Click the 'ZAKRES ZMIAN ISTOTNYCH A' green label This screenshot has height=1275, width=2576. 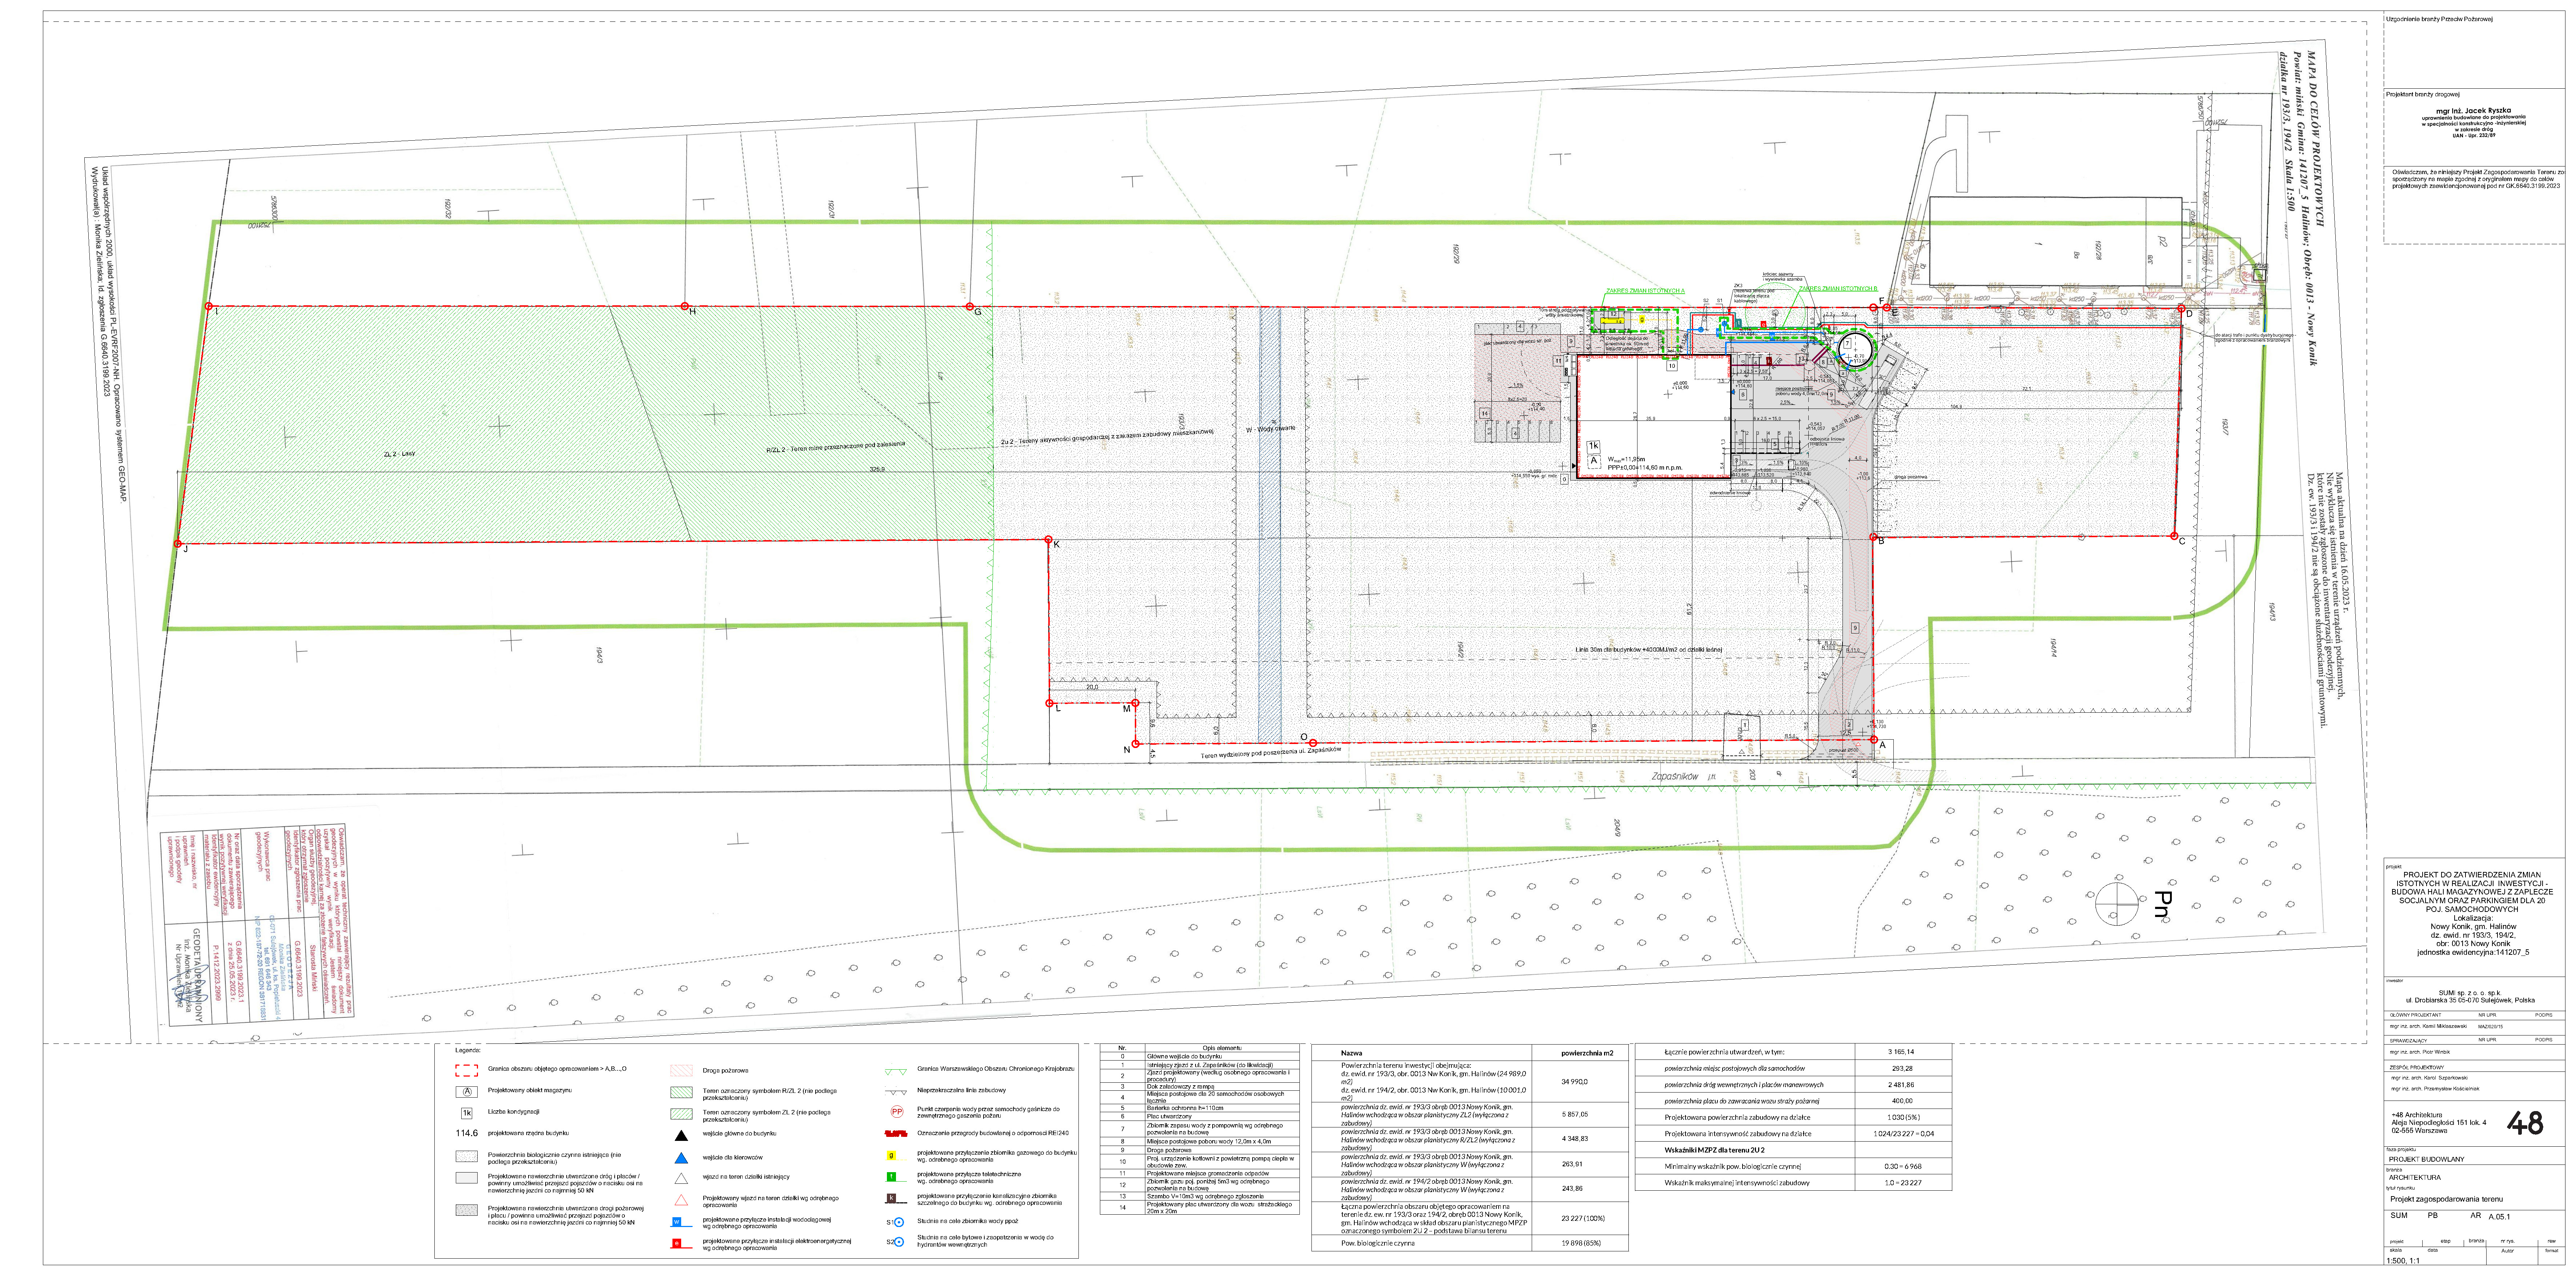(1645, 291)
